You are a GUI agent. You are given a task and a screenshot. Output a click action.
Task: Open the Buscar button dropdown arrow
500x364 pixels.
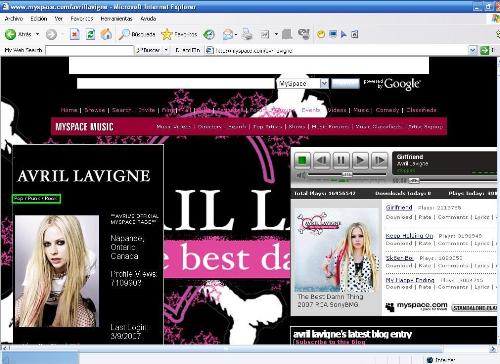point(166,50)
